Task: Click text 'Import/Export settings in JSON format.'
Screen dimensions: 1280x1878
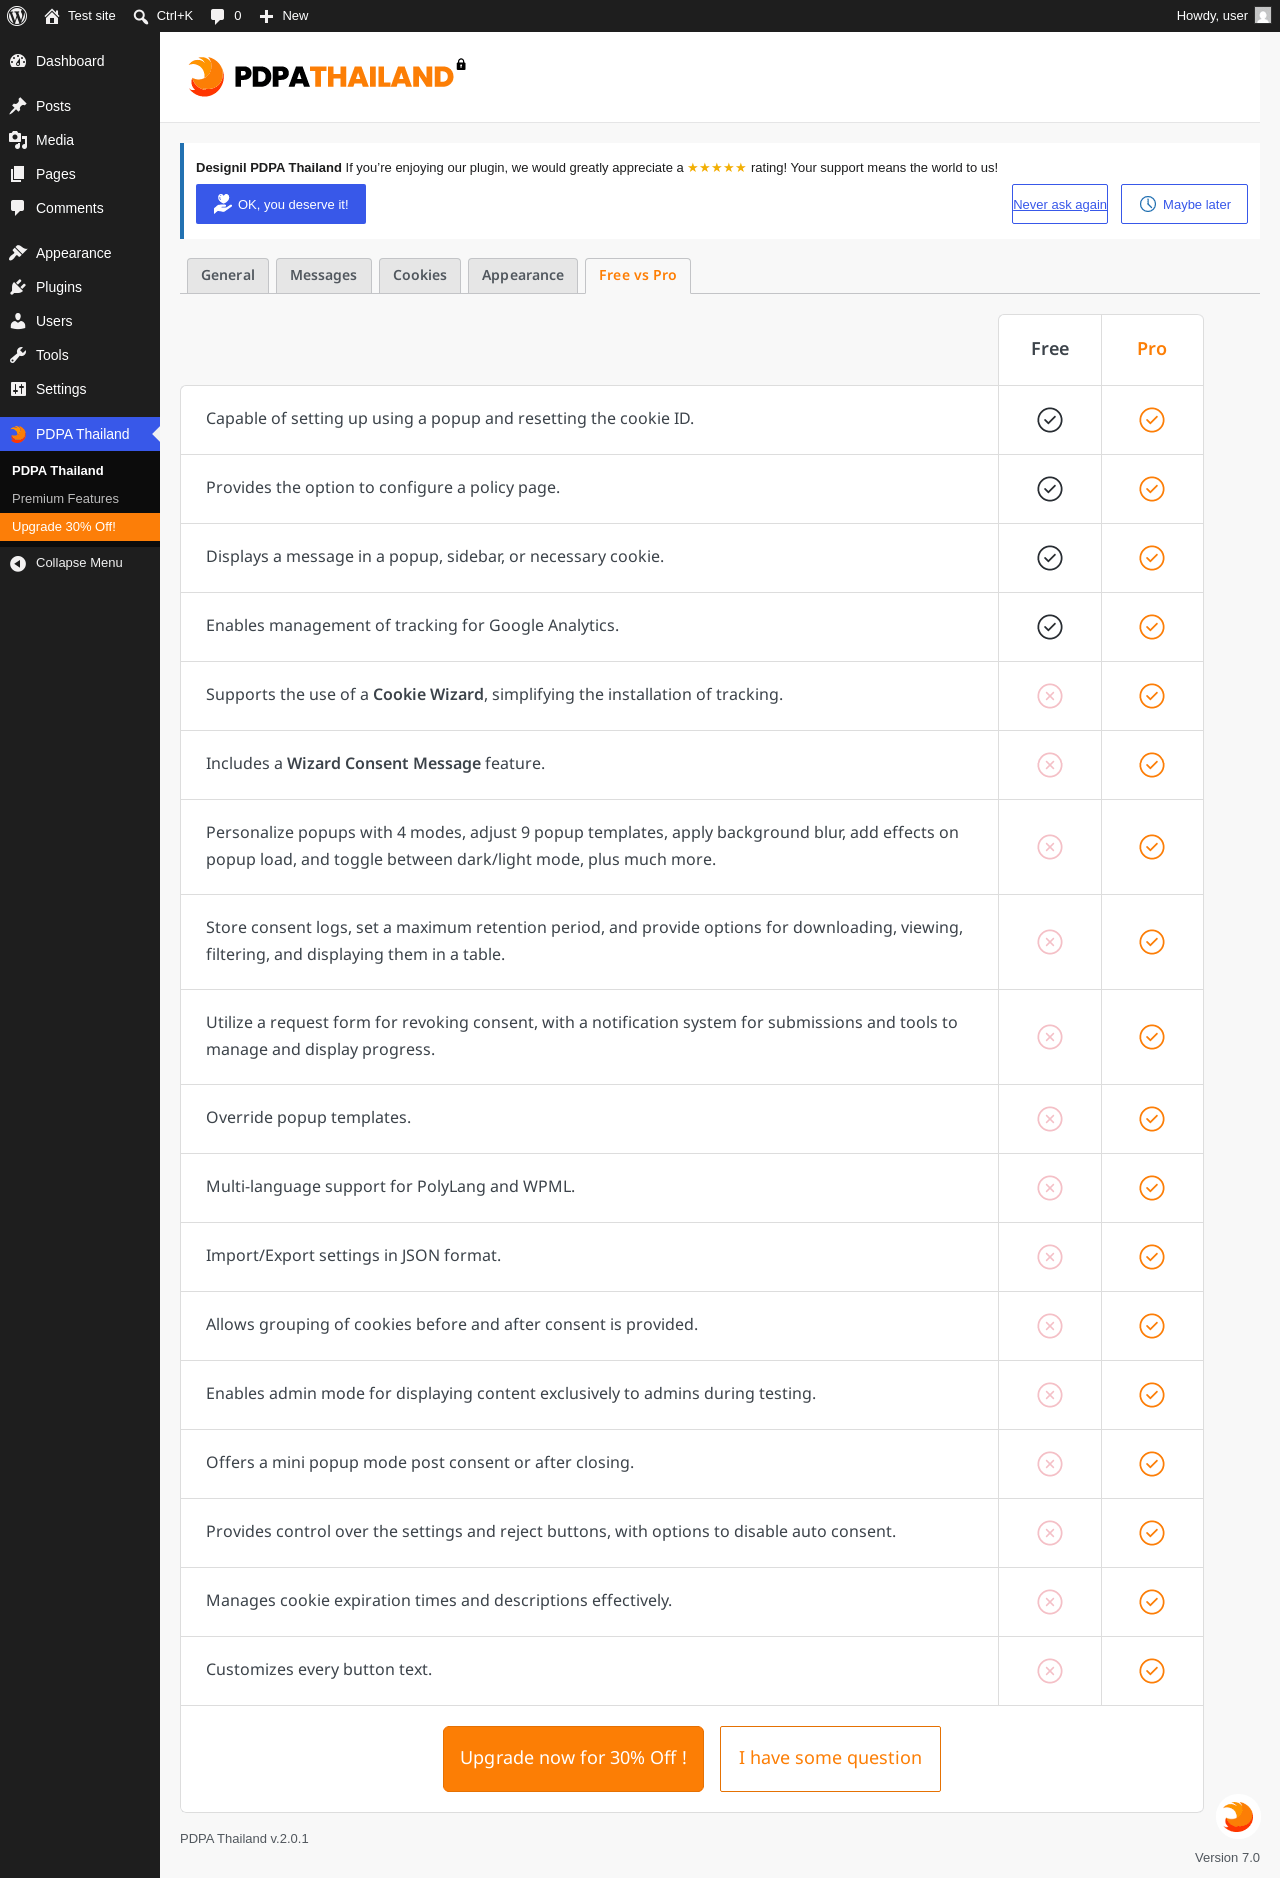Action: click(x=353, y=1256)
